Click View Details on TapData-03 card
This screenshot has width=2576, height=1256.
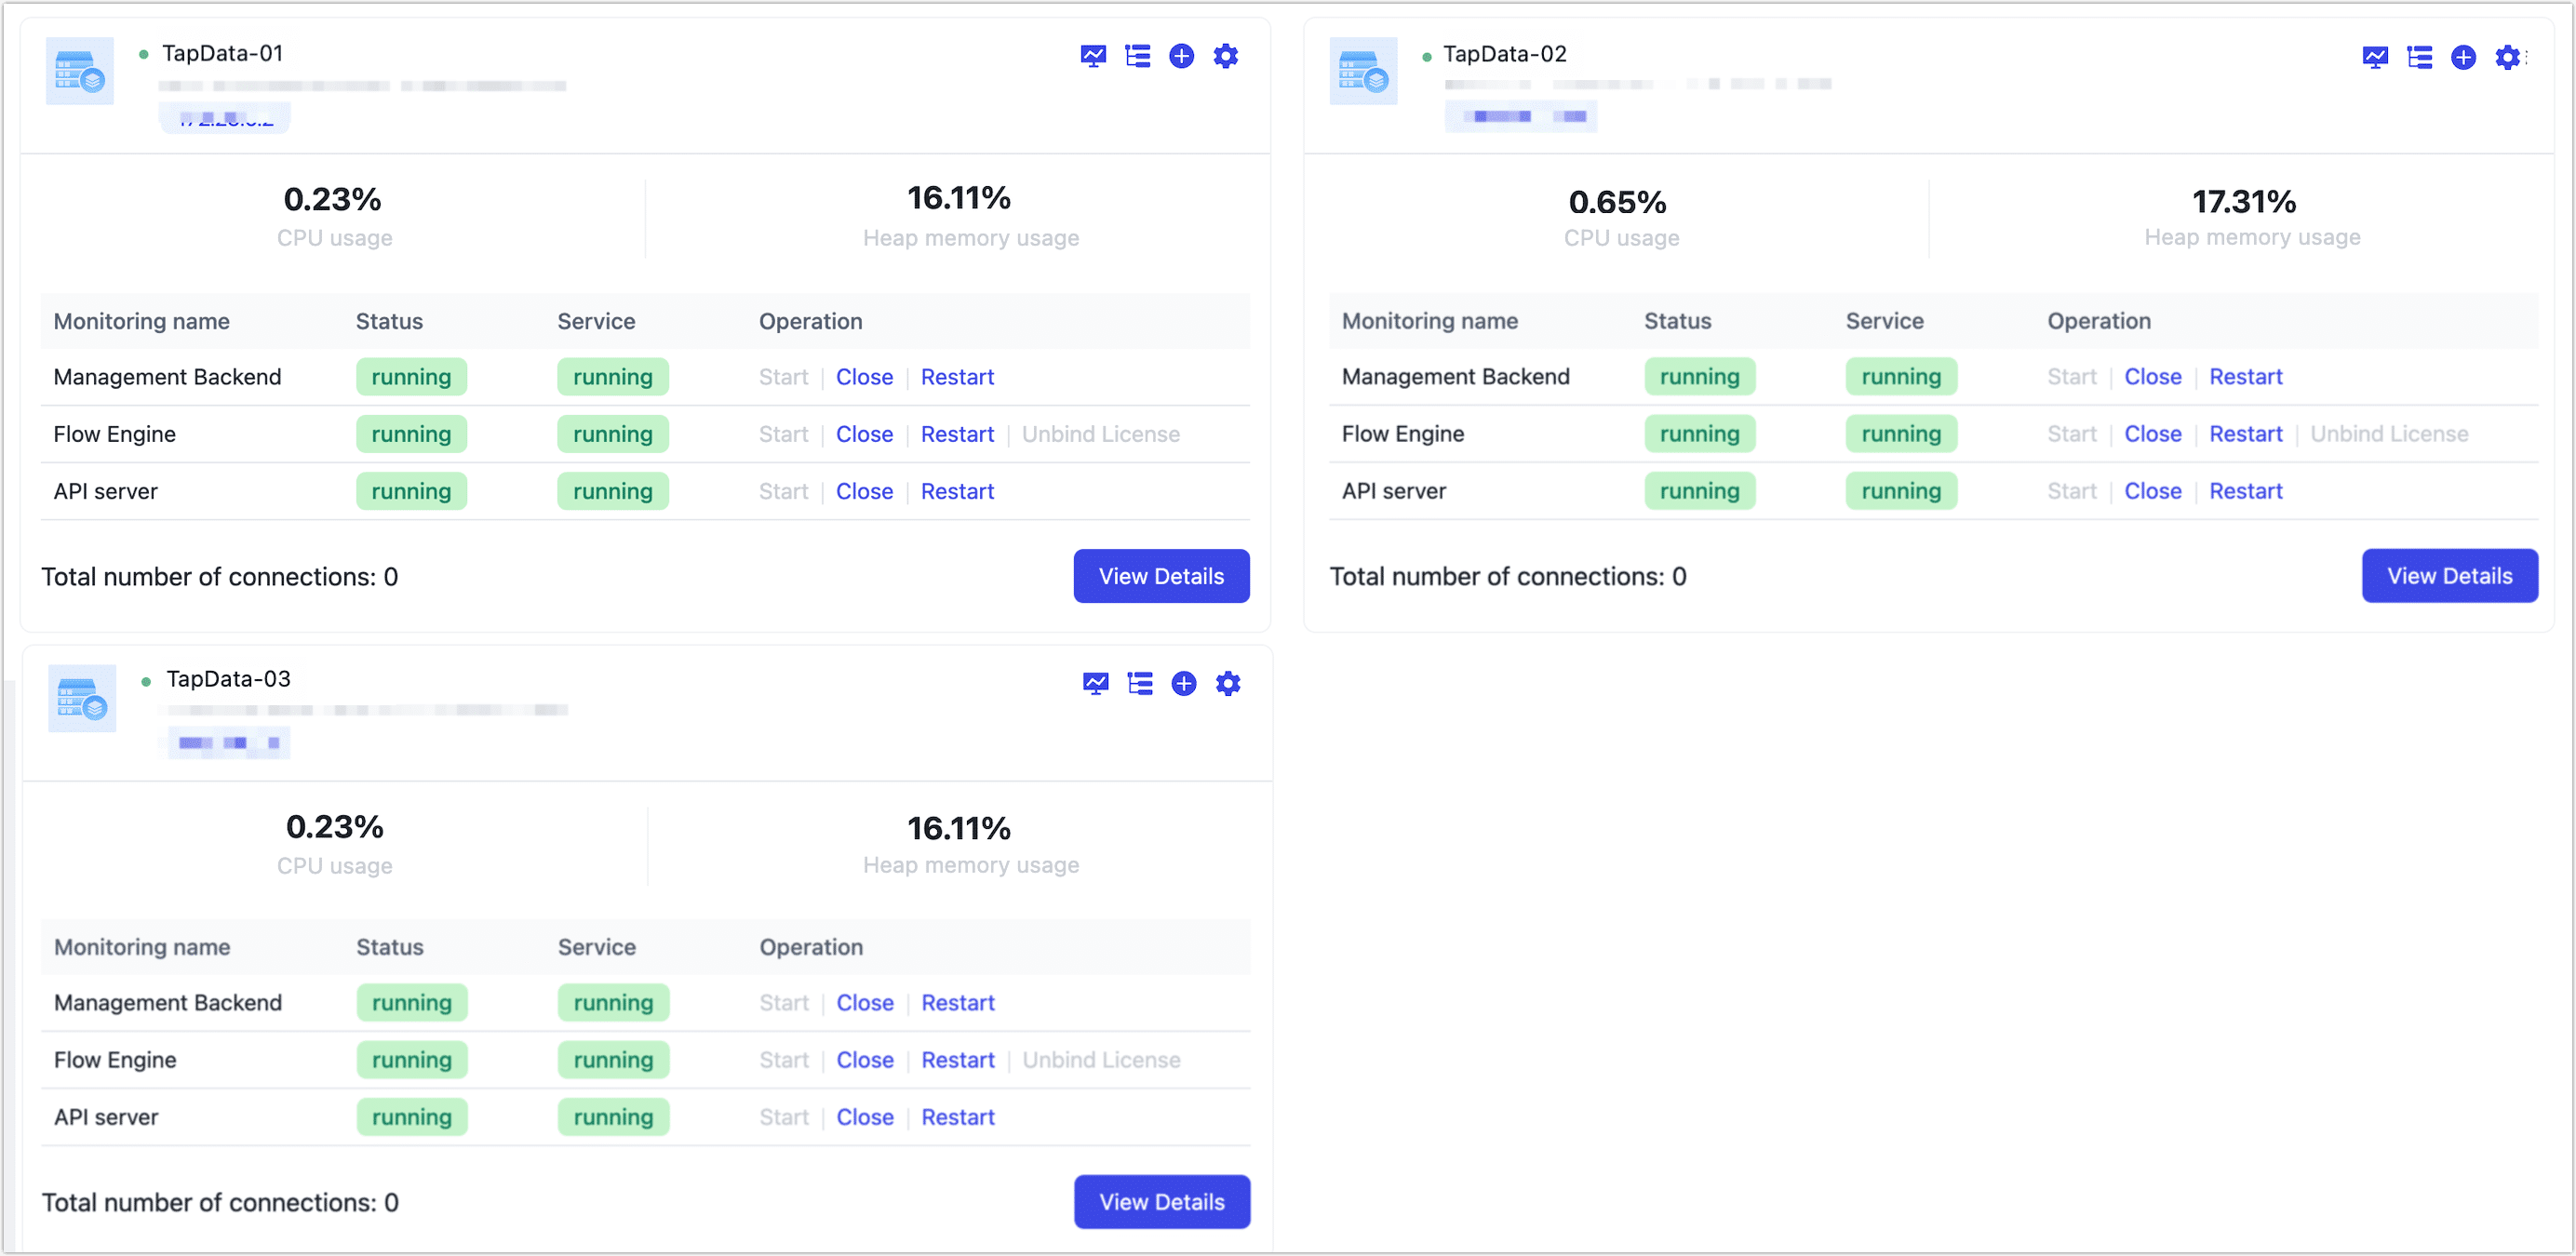[x=1161, y=1202]
